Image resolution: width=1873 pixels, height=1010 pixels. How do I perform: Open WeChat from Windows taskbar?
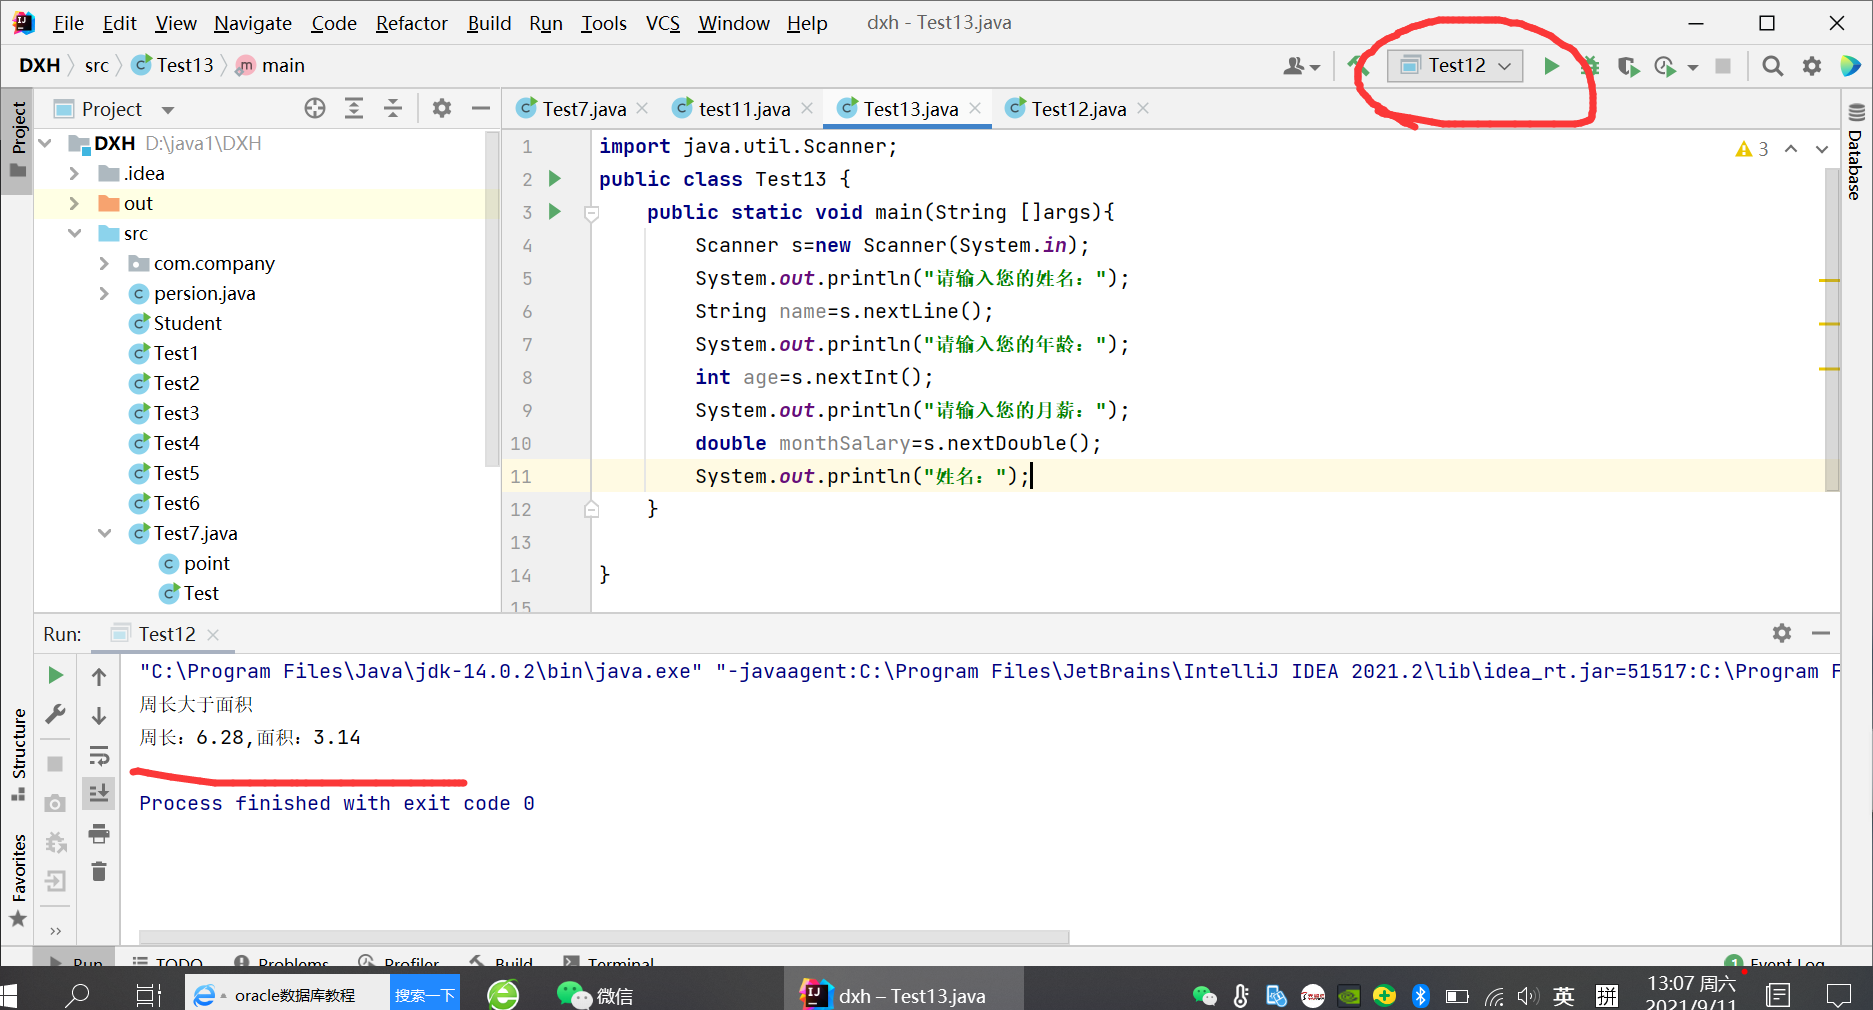595,995
